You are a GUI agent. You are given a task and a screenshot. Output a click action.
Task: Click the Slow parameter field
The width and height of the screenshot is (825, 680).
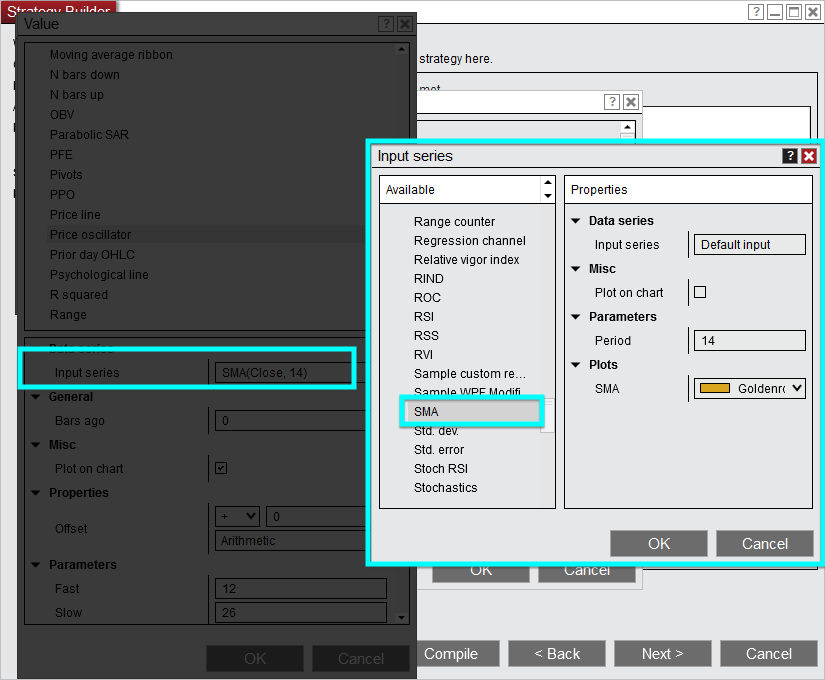(300, 613)
